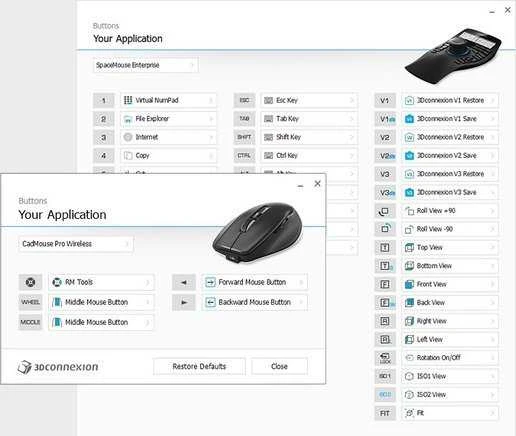Open the Middle Mouse Button wheel assignment
The height and width of the screenshot is (436, 516).
(101, 302)
